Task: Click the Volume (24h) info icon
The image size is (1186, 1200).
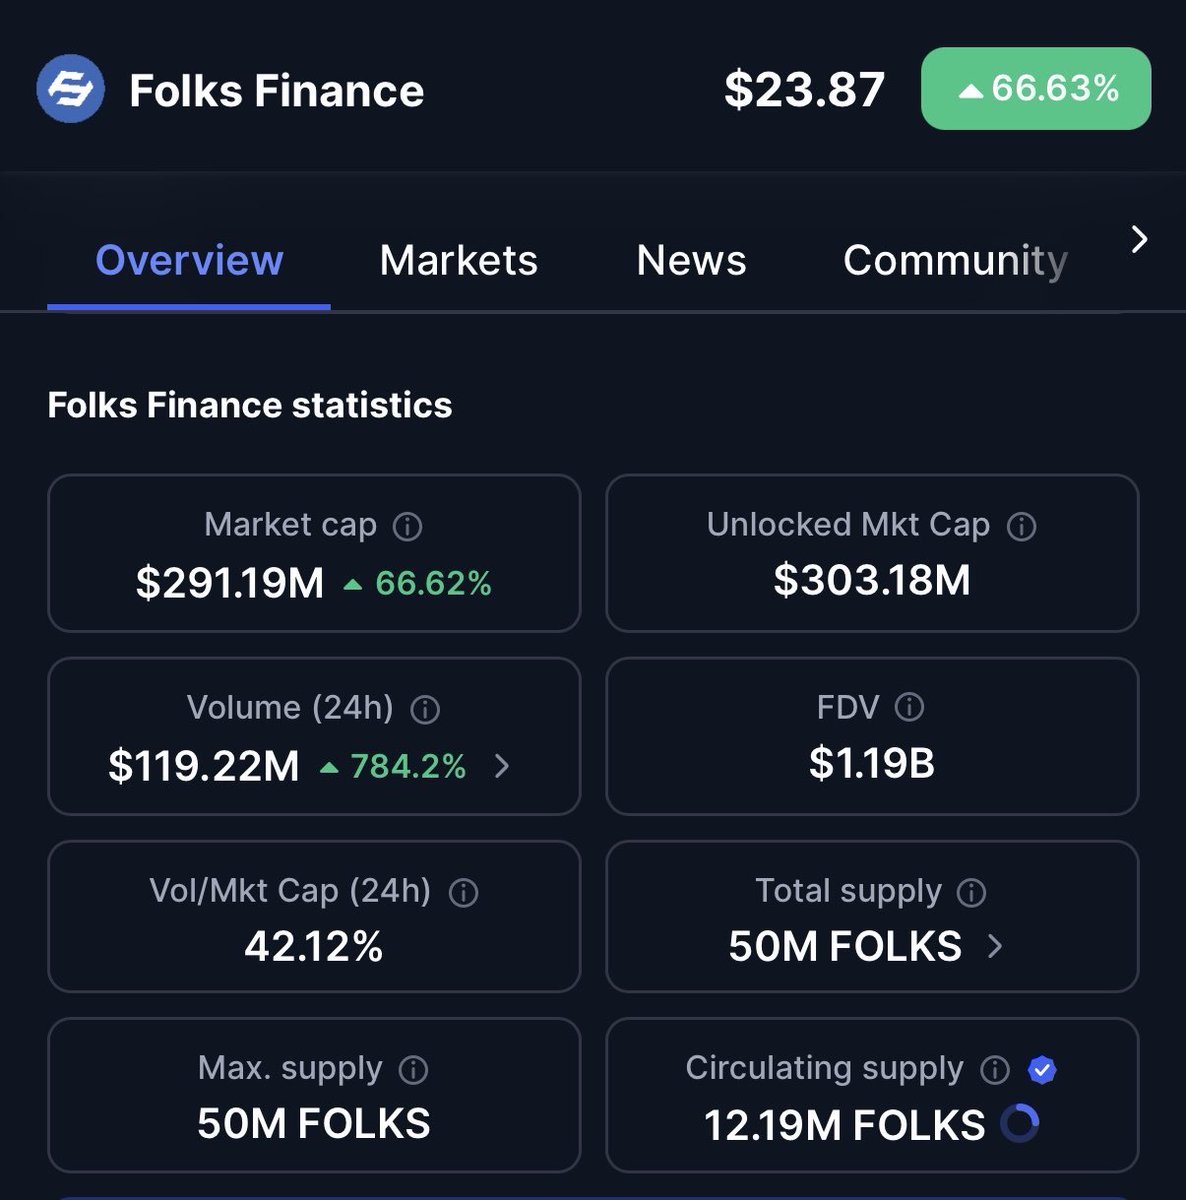Action: click(422, 708)
